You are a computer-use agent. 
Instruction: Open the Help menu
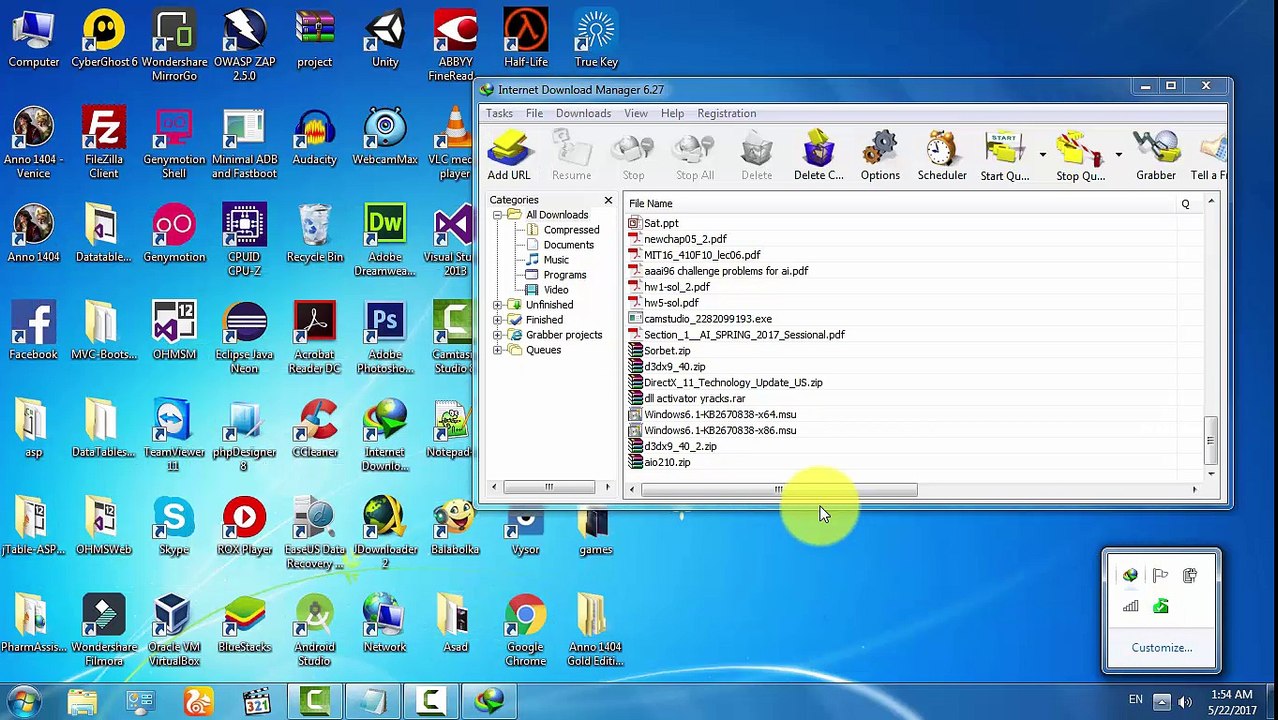pos(672,113)
